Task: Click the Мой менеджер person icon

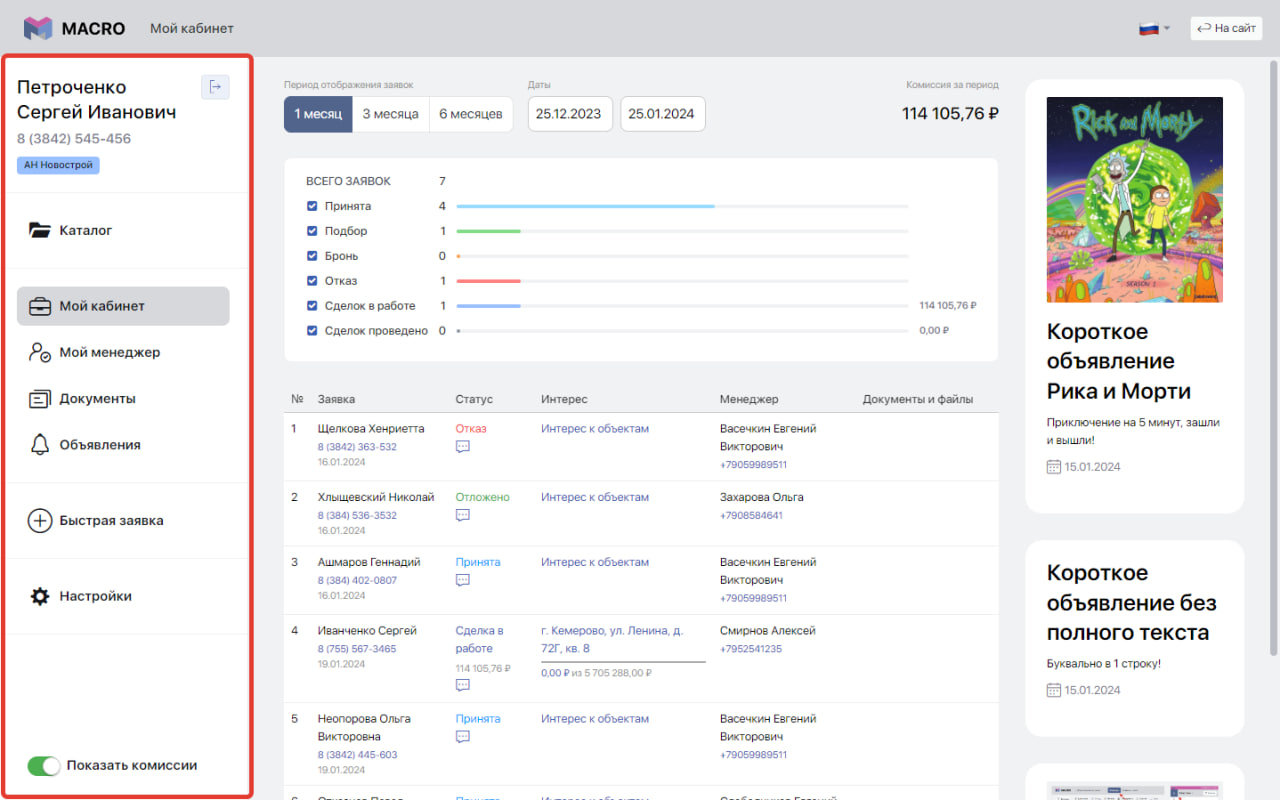Action: [x=40, y=352]
